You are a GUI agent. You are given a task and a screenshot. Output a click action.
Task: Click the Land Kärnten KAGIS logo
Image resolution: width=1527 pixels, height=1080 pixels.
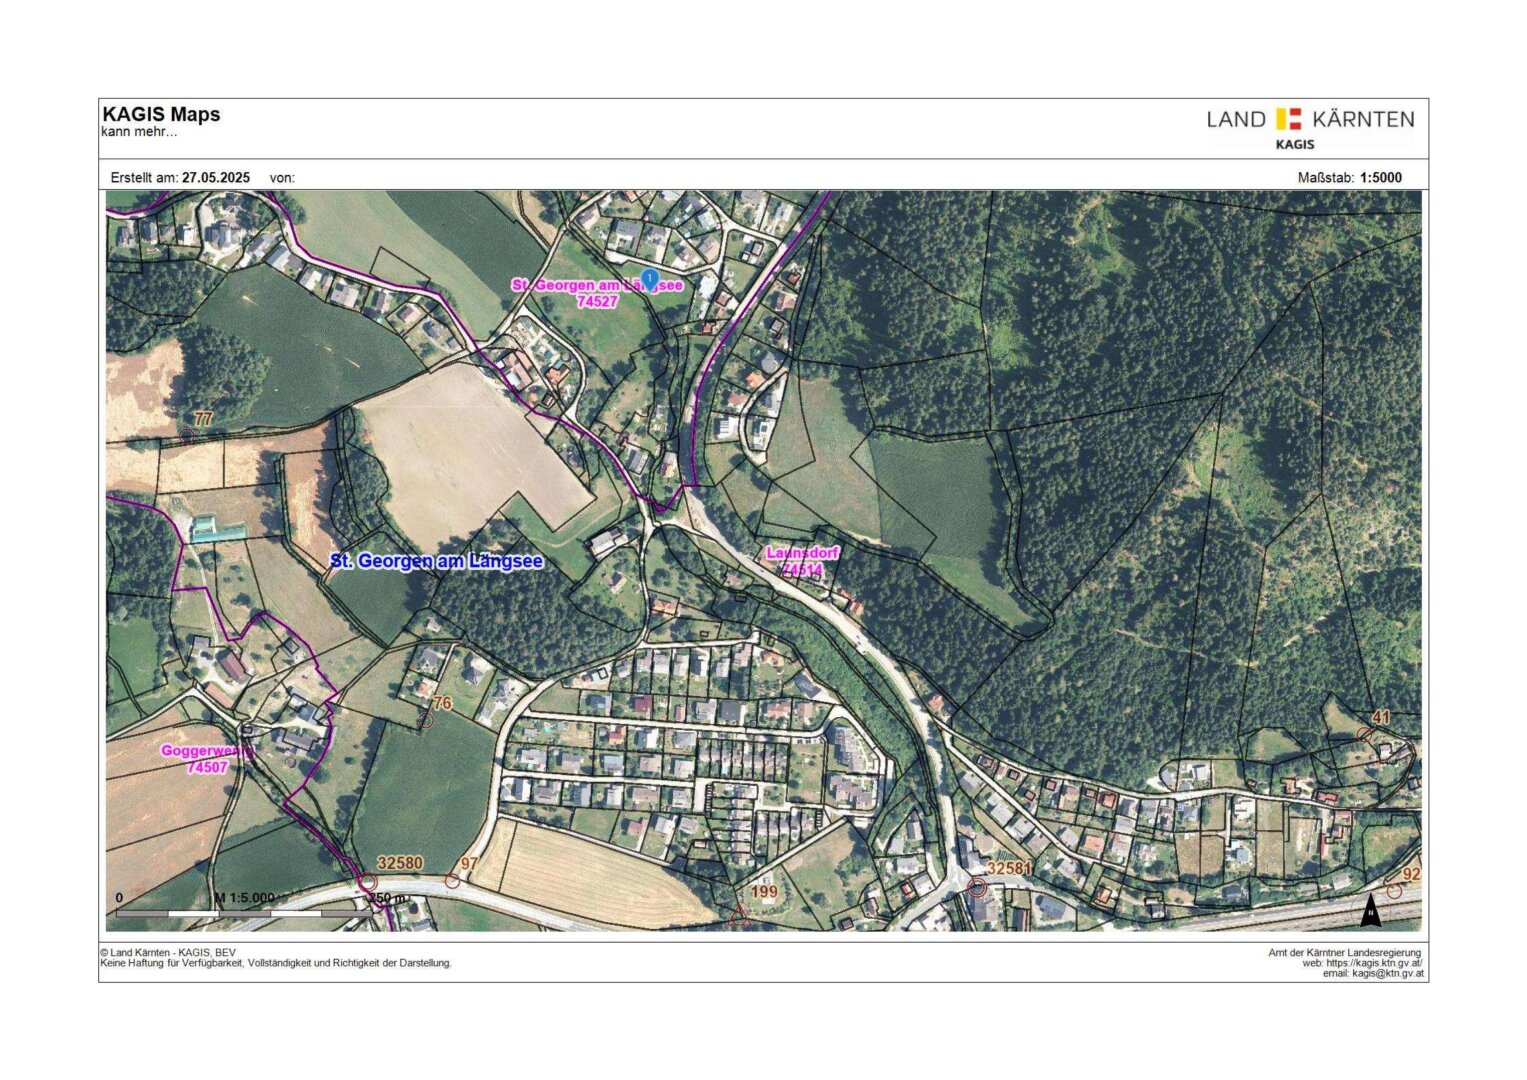click(x=1310, y=128)
